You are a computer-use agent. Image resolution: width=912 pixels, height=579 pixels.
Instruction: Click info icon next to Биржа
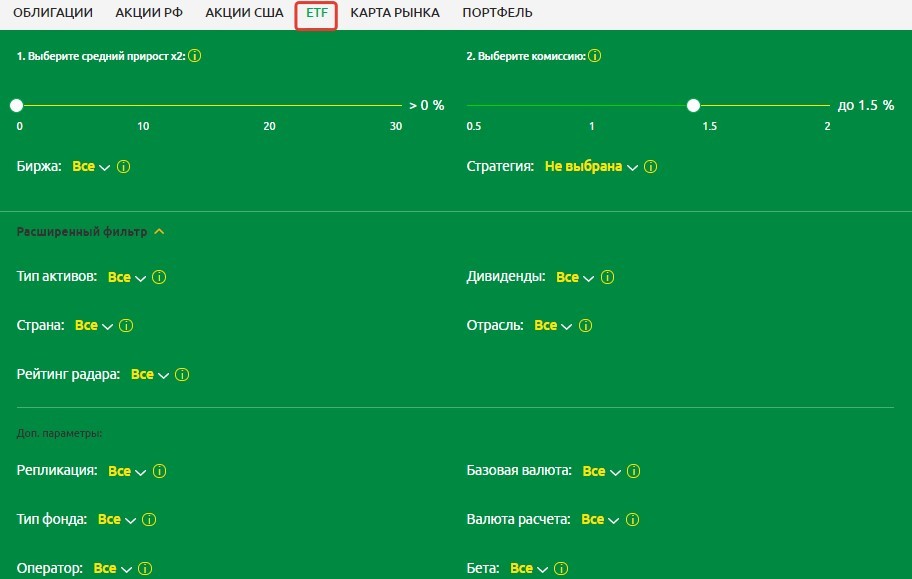click(x=124, y=167)
